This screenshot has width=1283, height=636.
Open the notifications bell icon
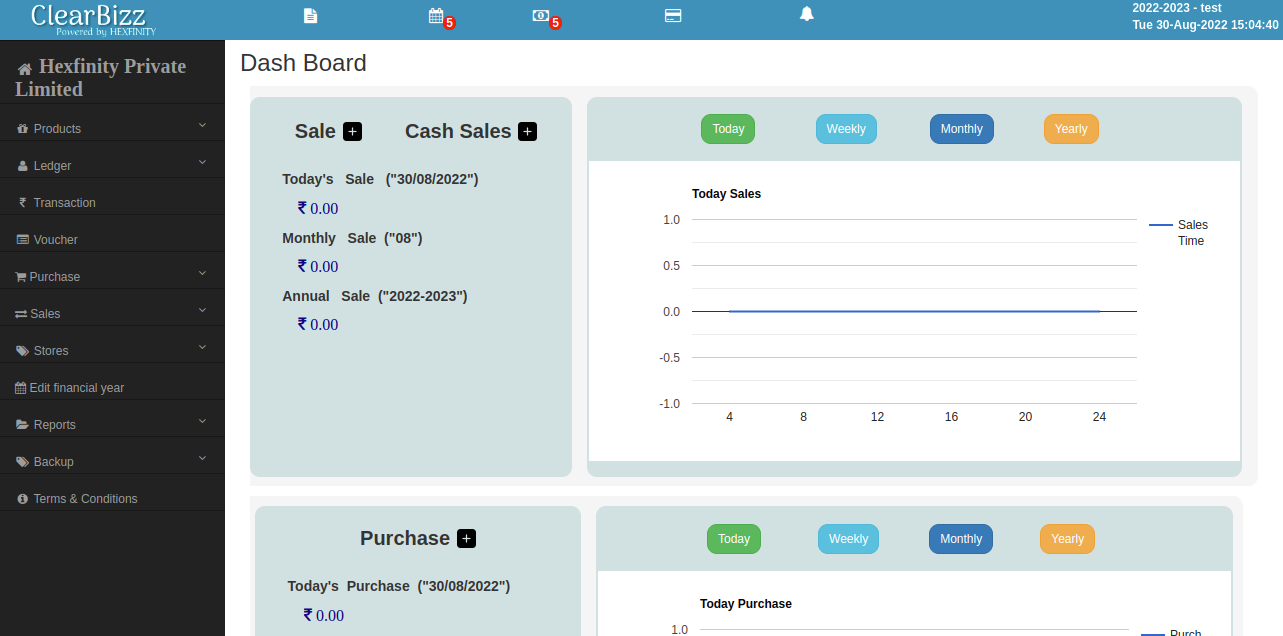click(x=807, y=14)
